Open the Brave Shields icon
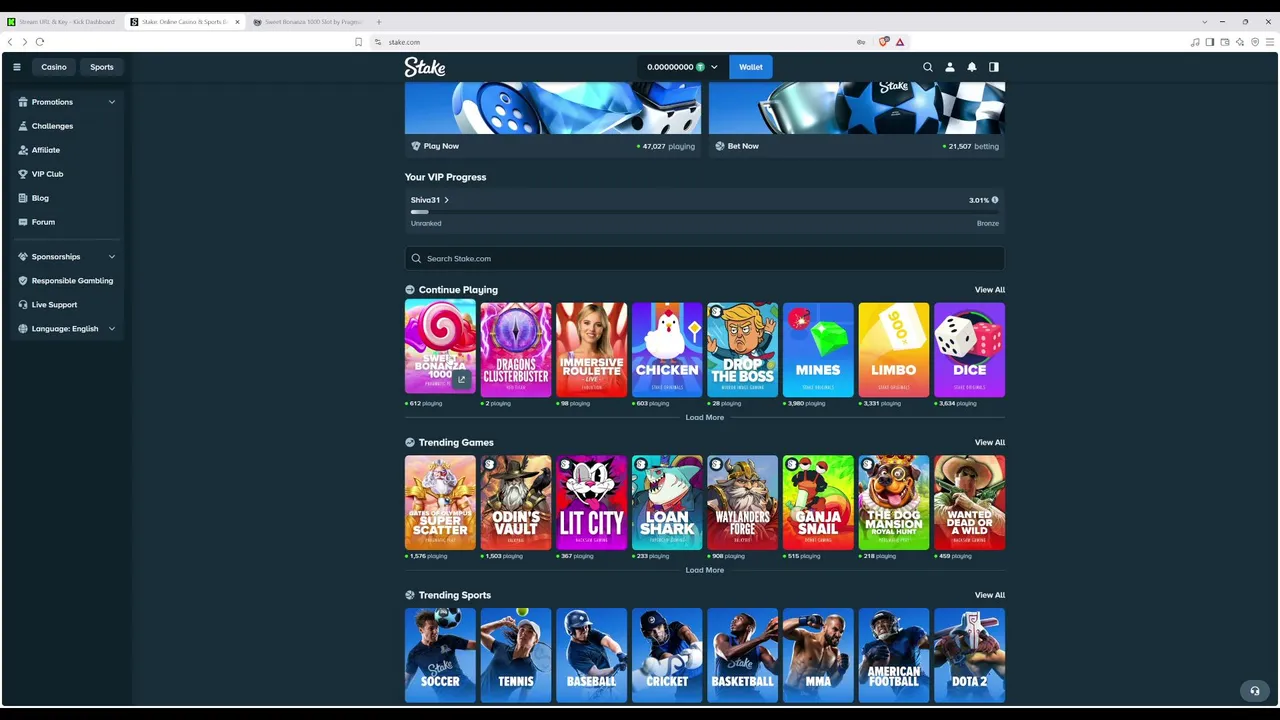This screenshot has width=1280, height=720. point(884,42)
